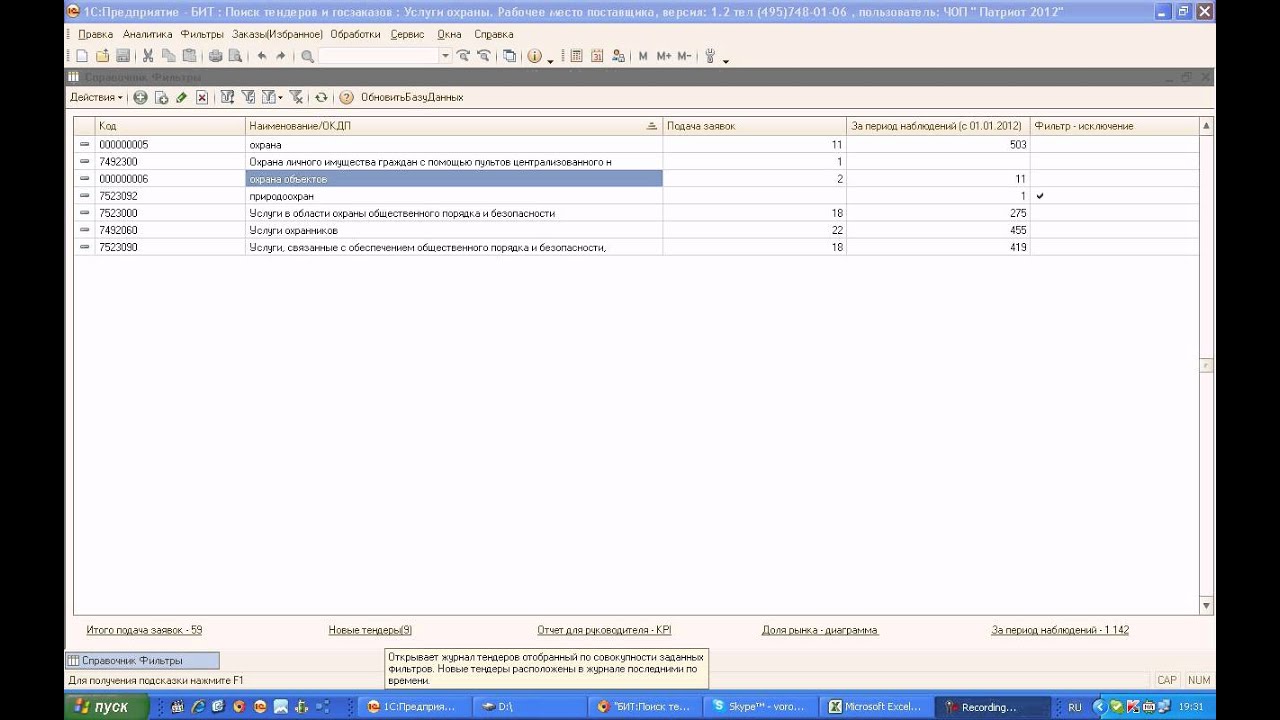The height and width of the screenshot is (720, 1280).
Task: Click link Отчет для руководителя - KPI
Action: 604,630
